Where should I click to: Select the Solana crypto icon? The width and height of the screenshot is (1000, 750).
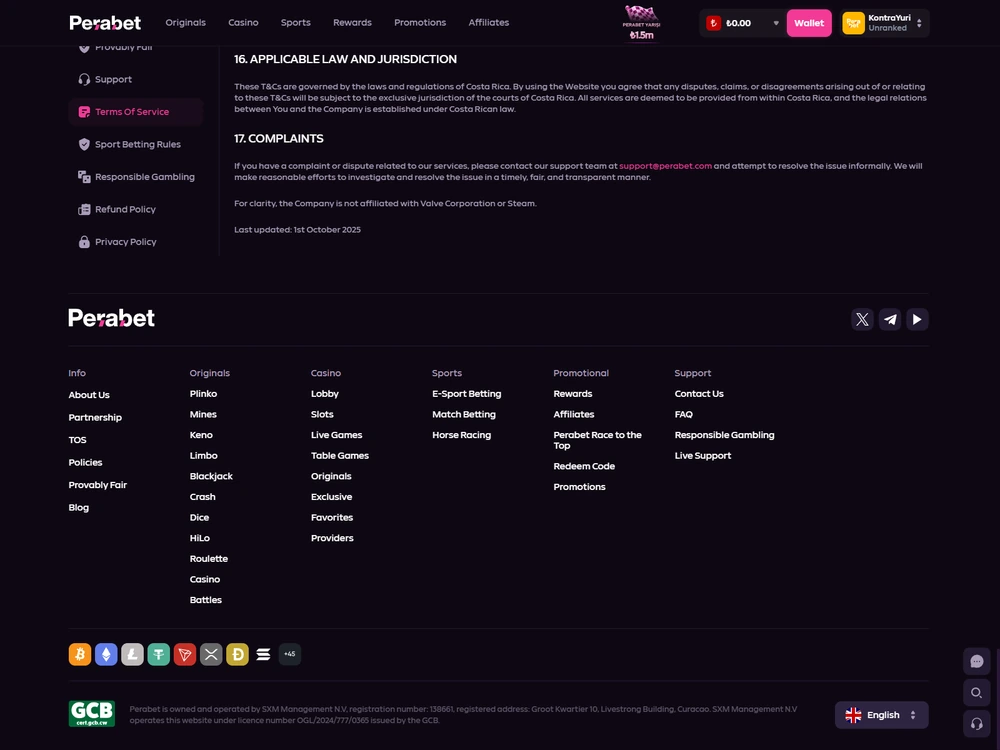(263, 654)
